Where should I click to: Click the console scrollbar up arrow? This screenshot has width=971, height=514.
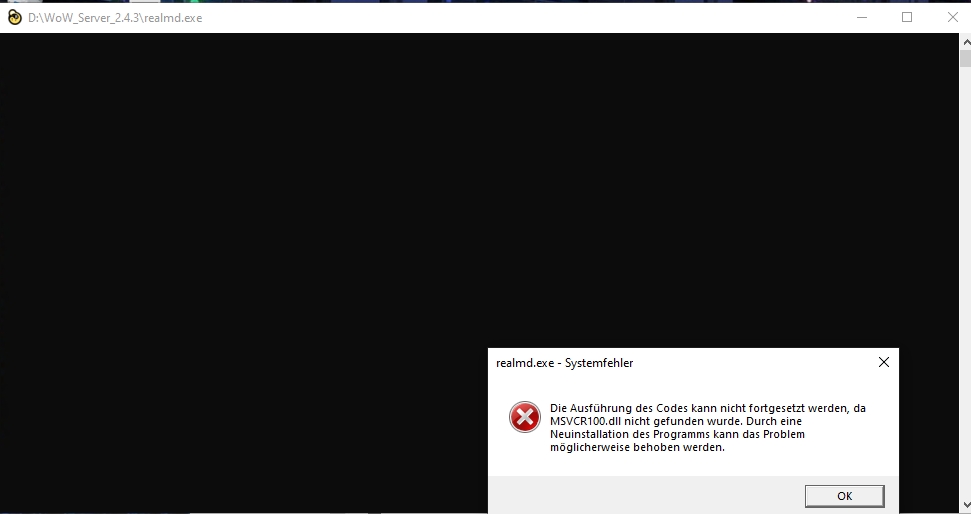point(965,41)
